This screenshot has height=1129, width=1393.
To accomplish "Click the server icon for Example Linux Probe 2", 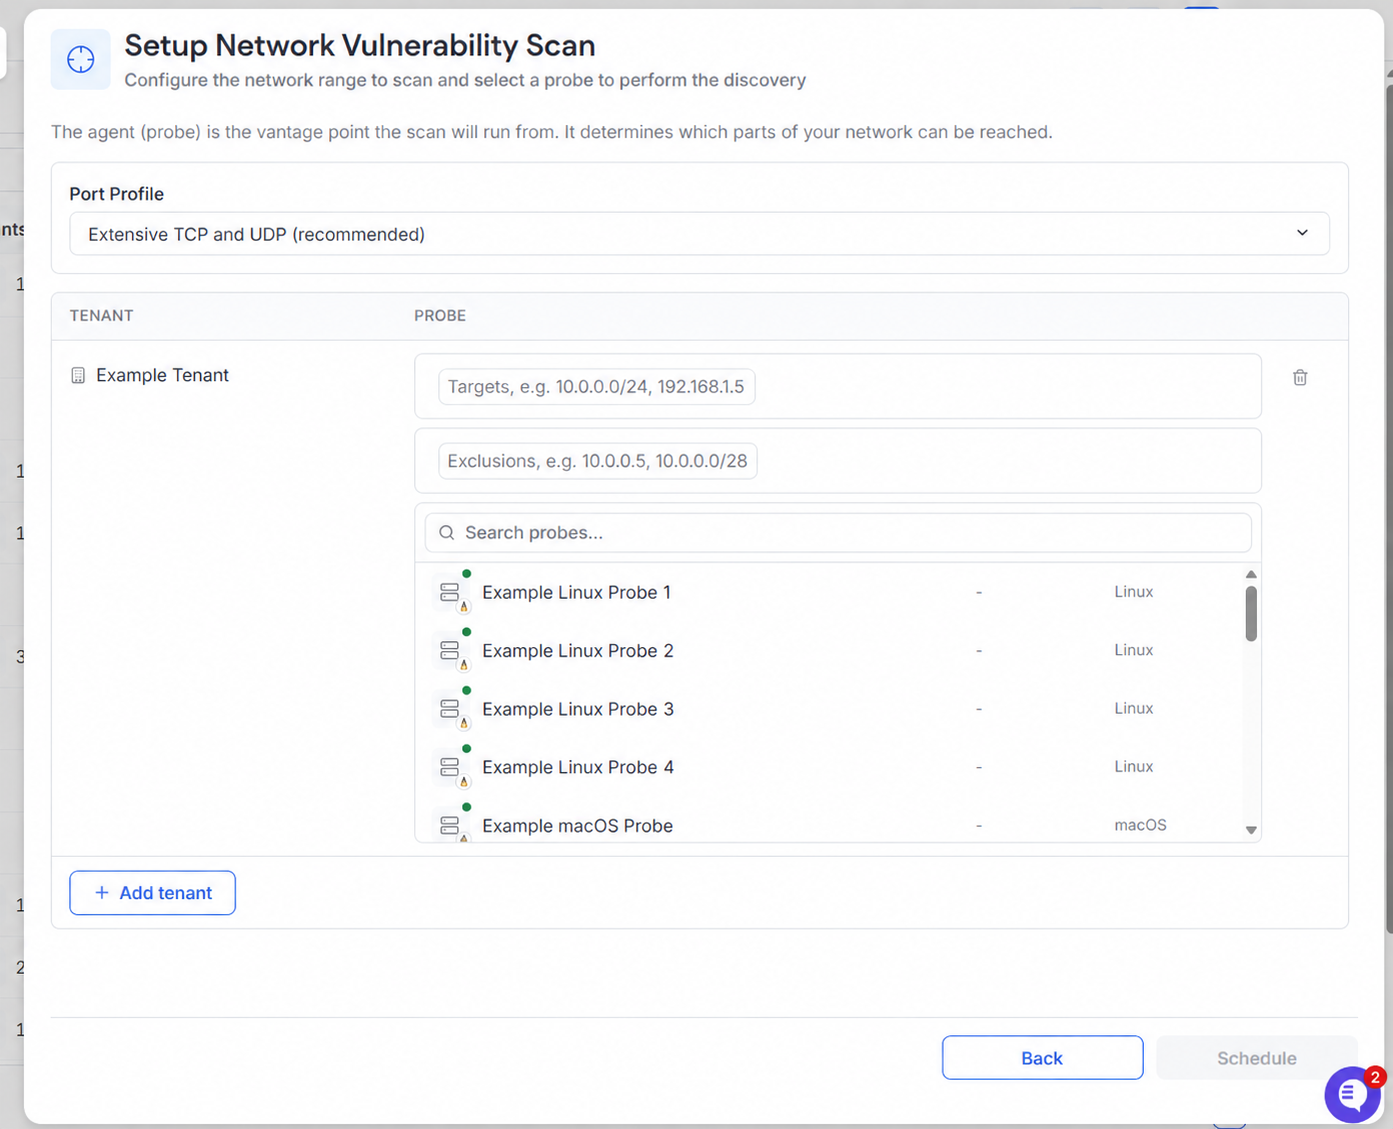I will pos(450,650).
